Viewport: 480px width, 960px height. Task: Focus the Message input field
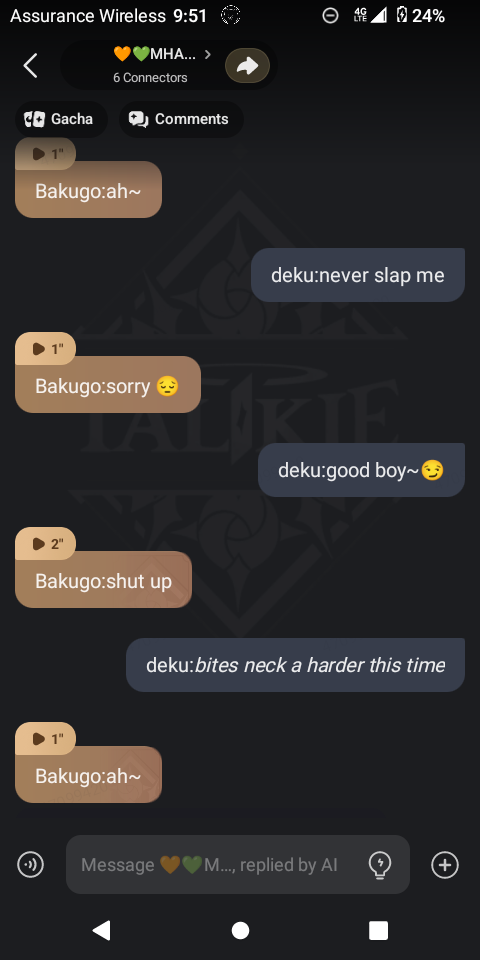click(238, 864)
